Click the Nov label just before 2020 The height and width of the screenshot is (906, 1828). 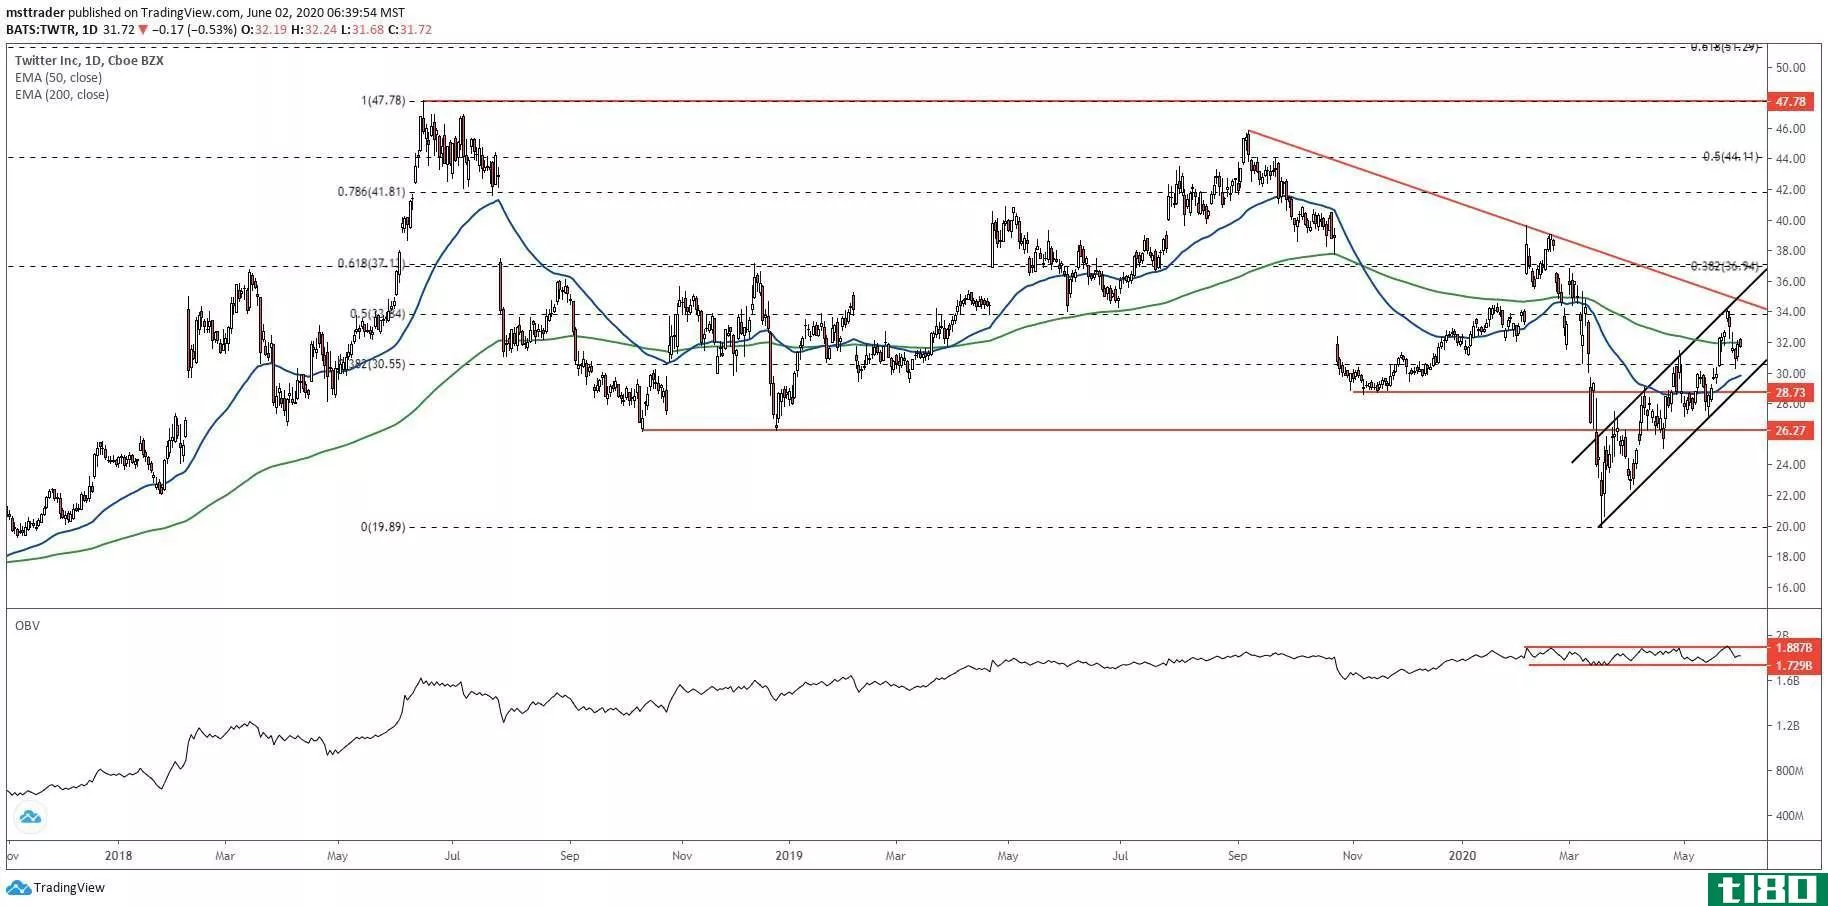point(1353,856)
